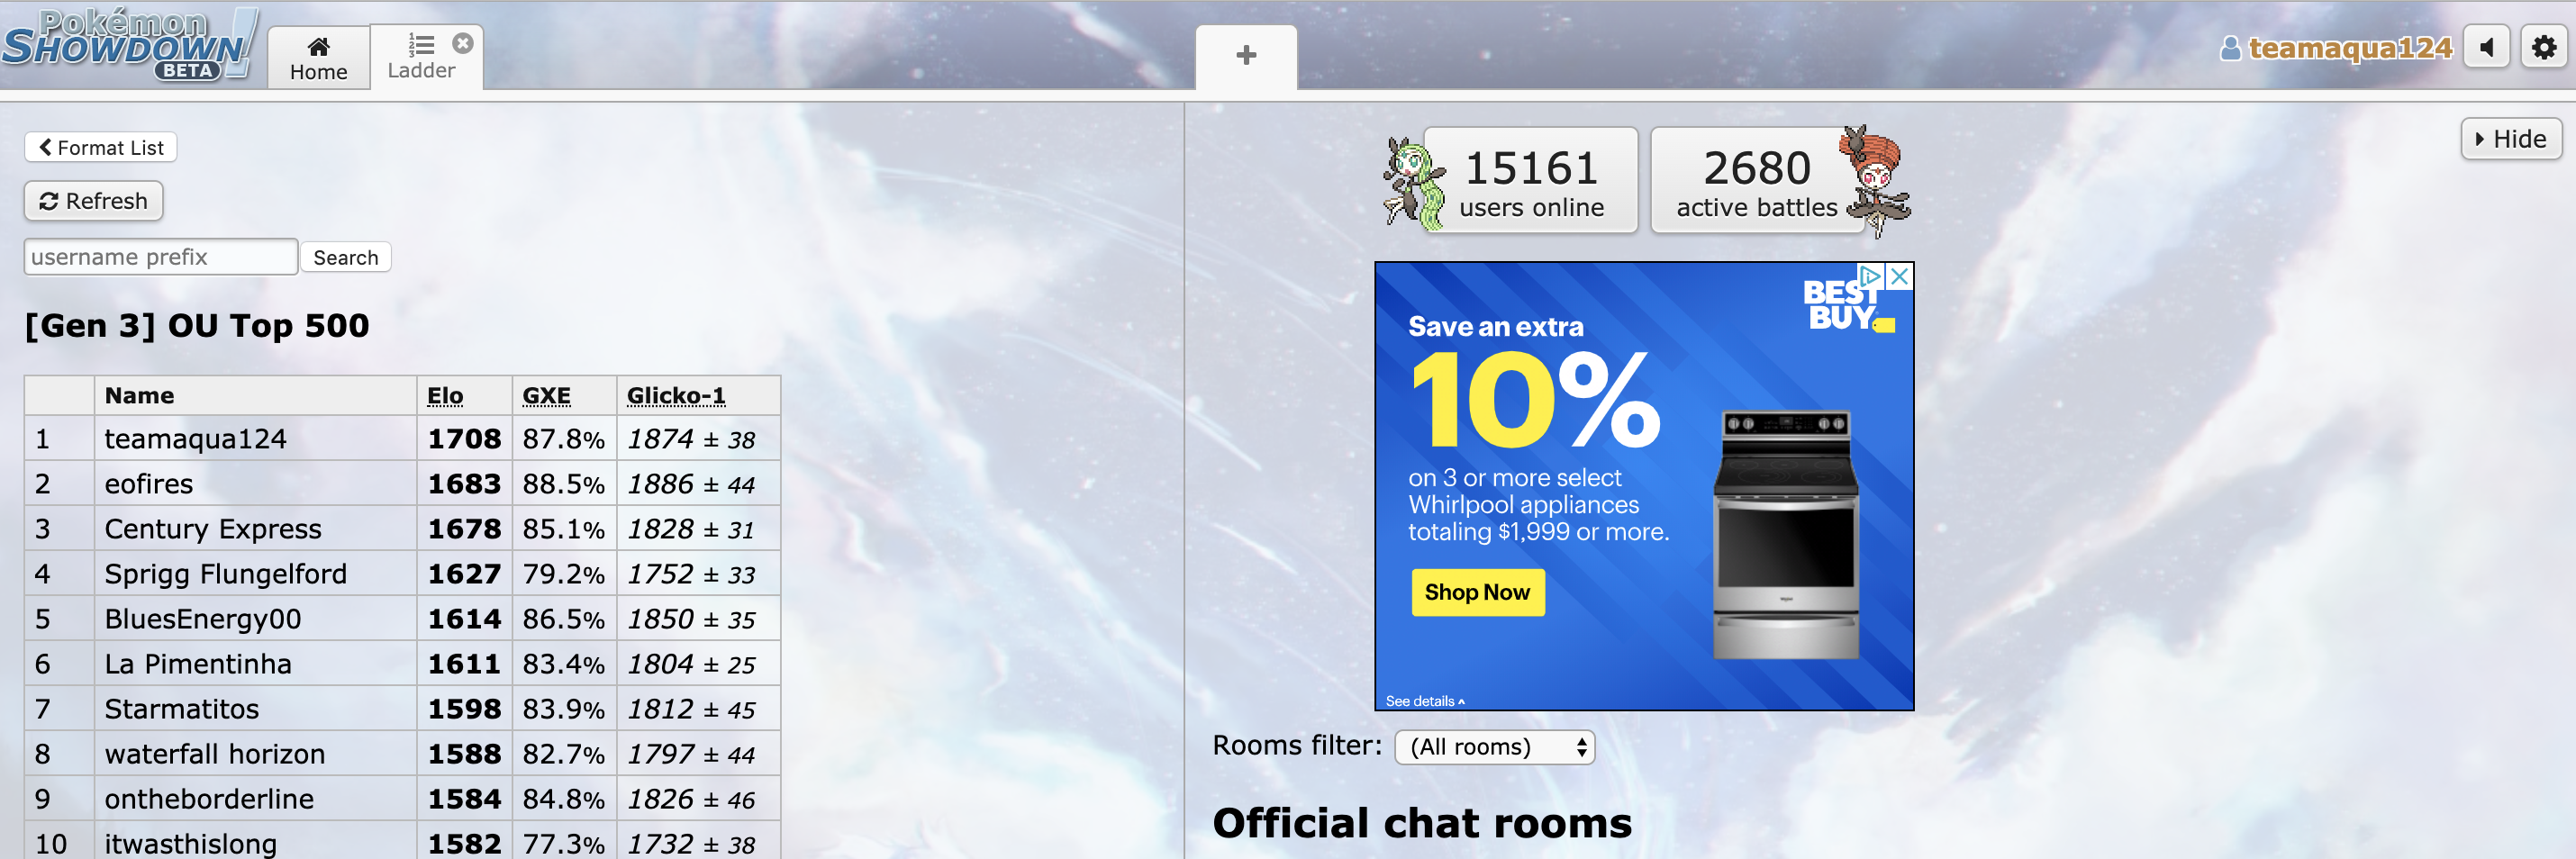
Task: Expand See details on the ad
Action: point(1424,701)
